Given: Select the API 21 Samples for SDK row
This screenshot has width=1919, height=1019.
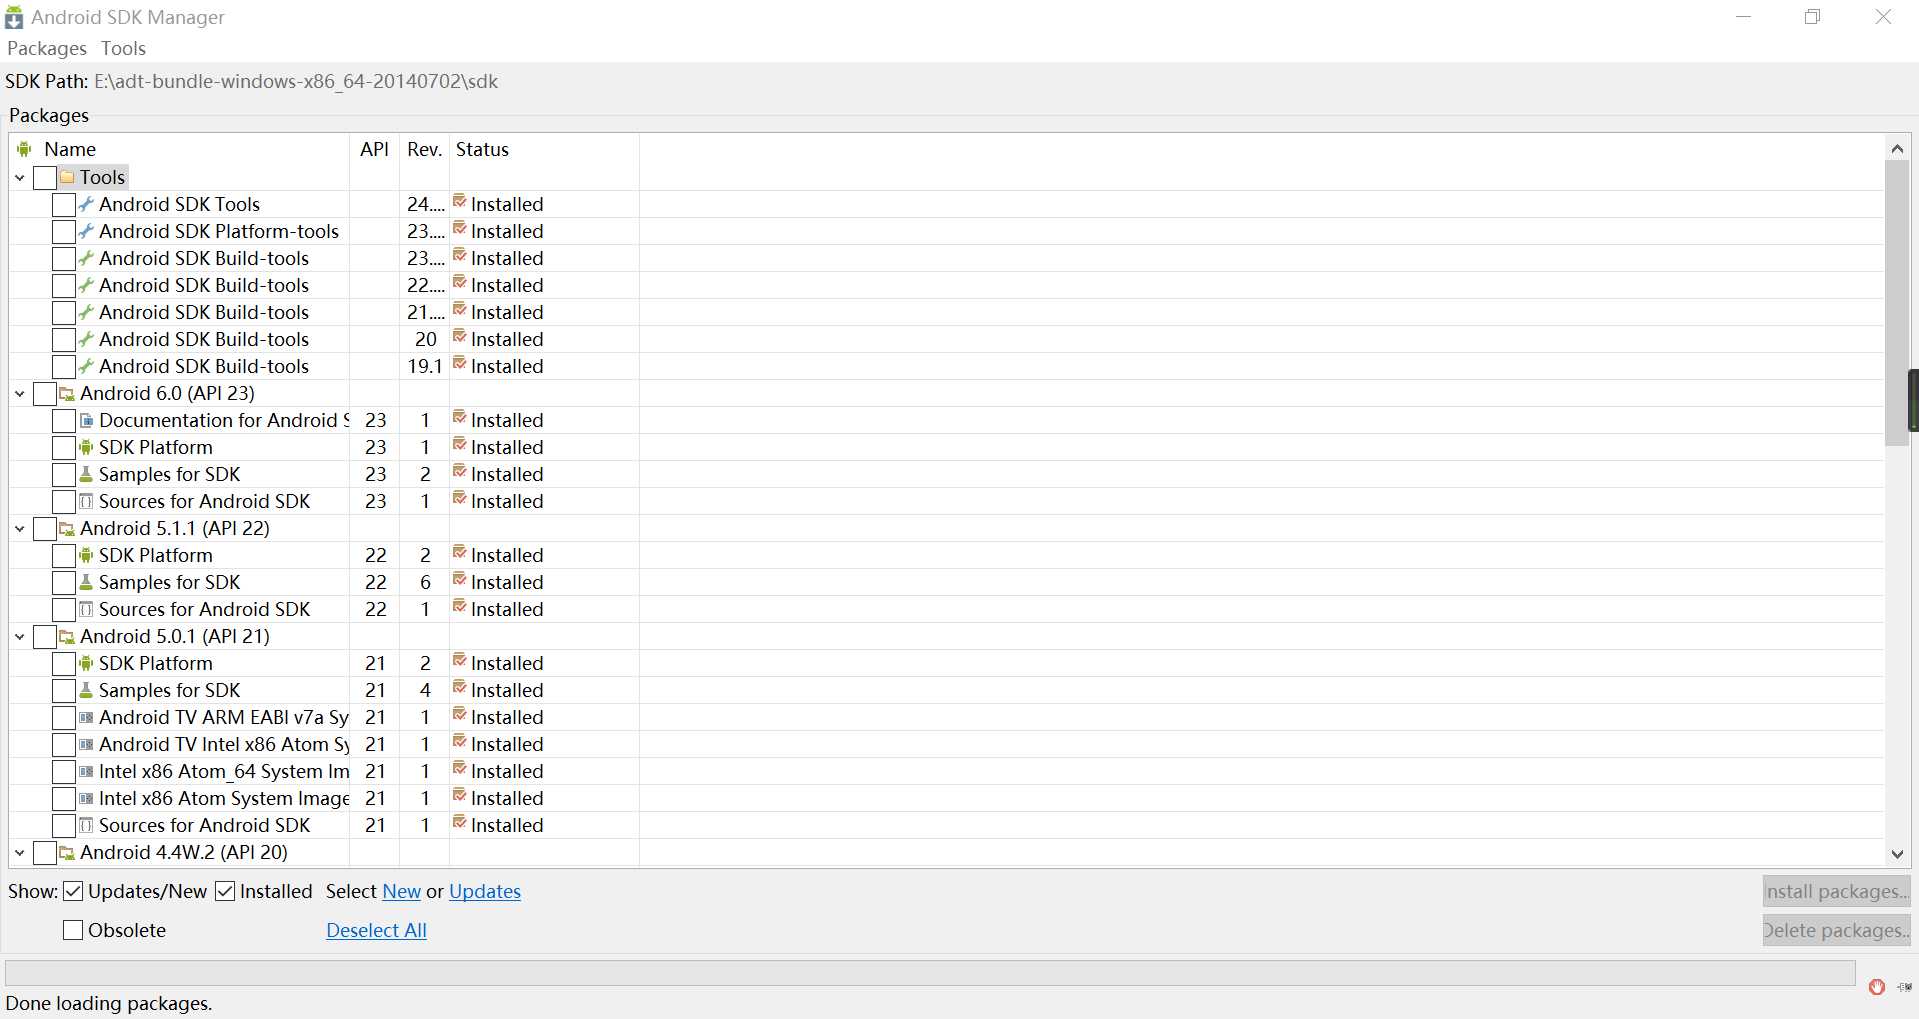Looking at the screenshot, I should [946, 690].
